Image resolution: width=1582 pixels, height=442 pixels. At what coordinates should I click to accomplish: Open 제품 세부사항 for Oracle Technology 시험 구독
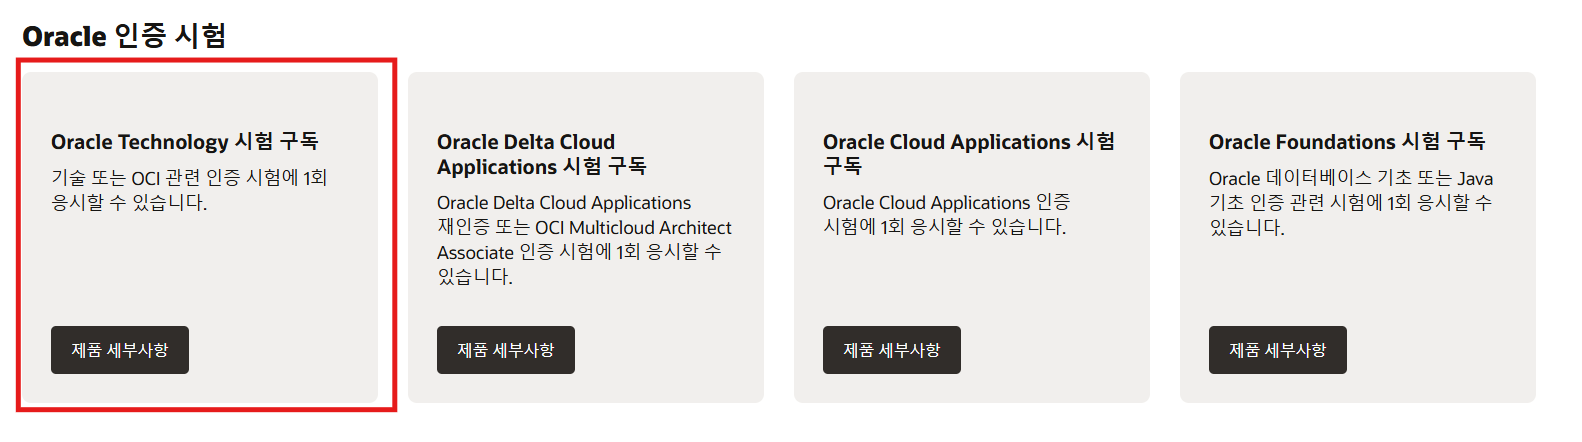pos(120,350)
